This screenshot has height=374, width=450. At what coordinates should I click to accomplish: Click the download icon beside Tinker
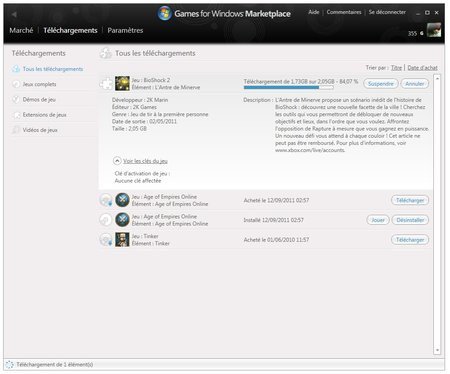click(106, 240)
